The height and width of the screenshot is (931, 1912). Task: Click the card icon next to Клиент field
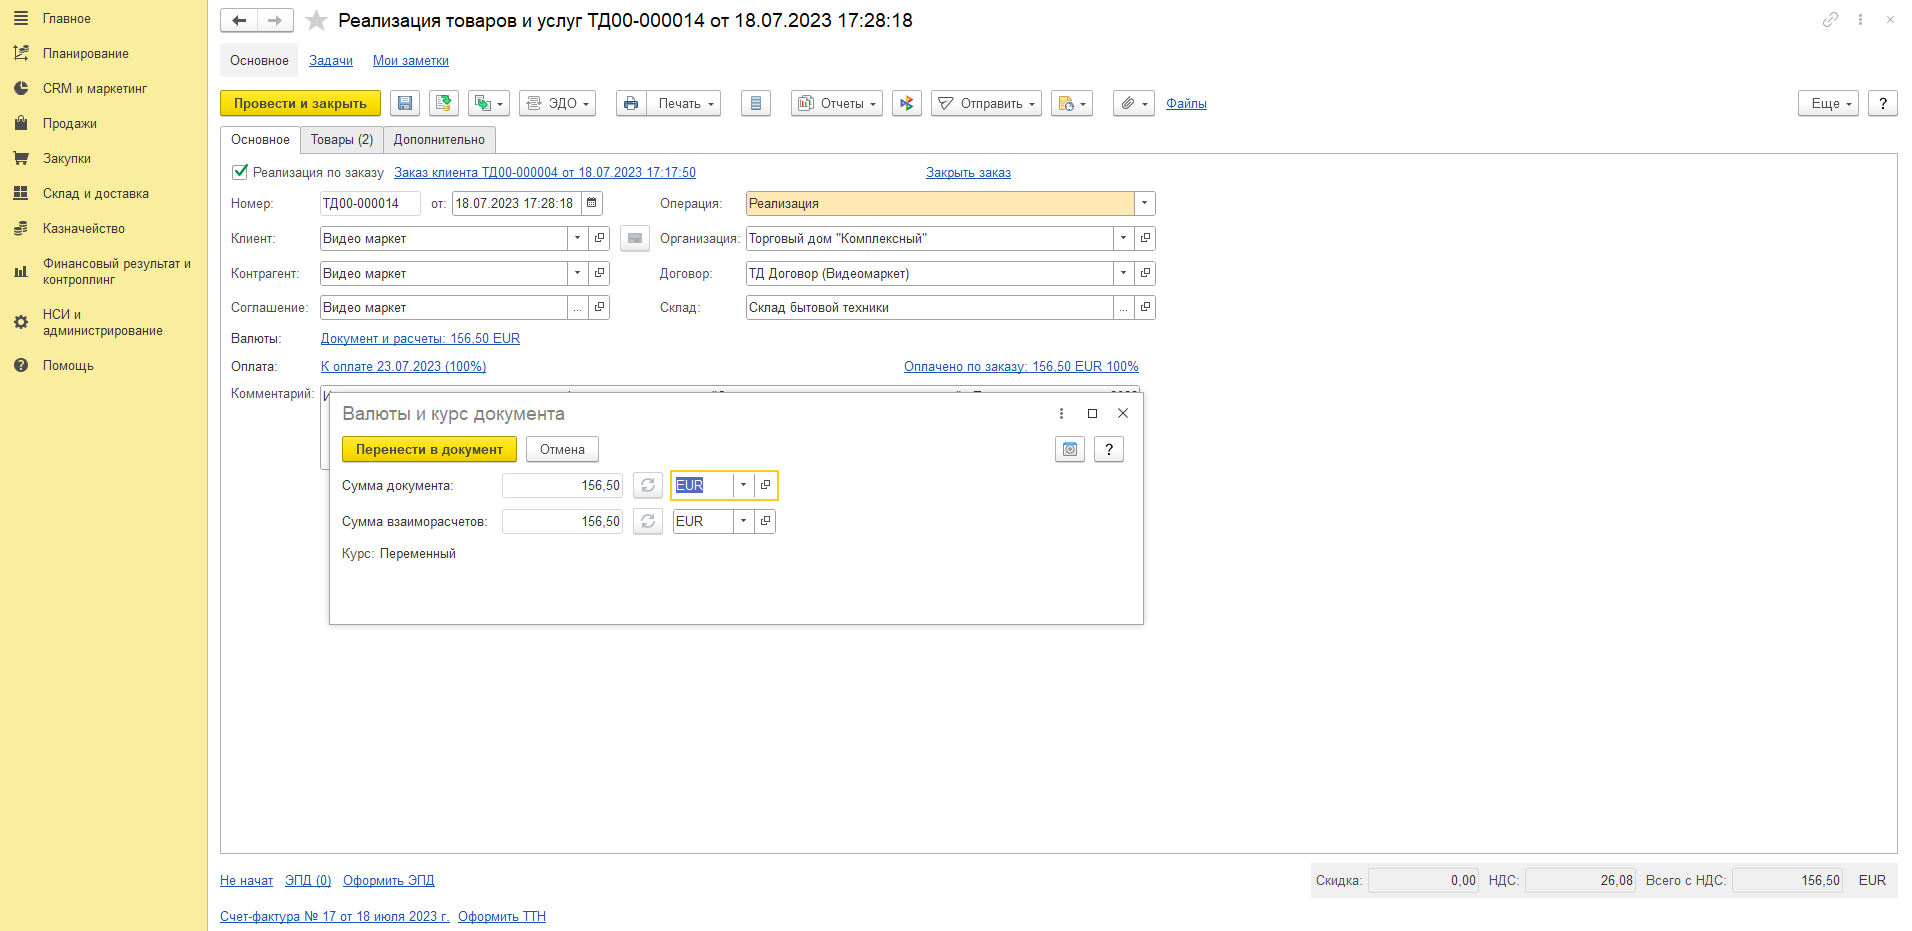pyautogui.click(x=635, y=238)
